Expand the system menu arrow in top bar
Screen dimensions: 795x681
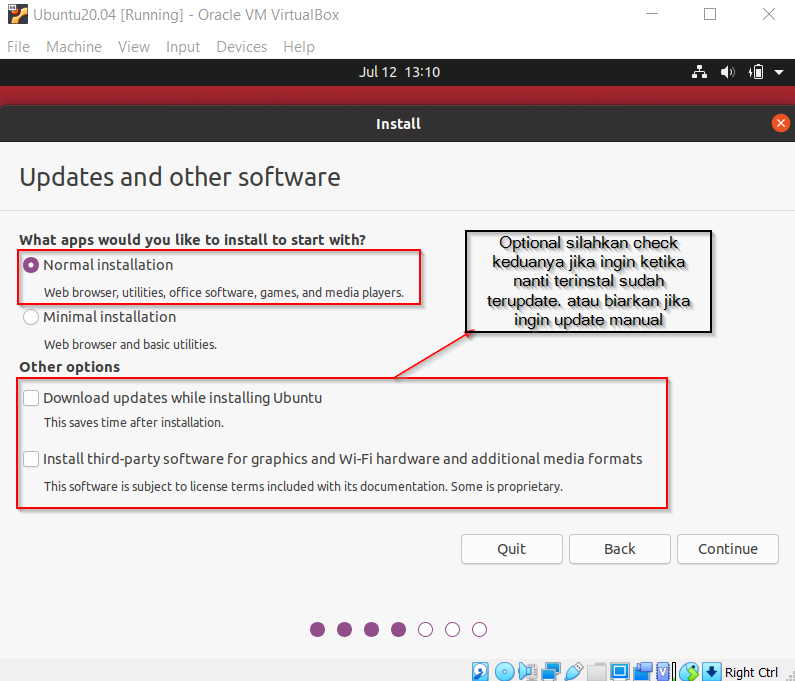(x=778, y=72)
